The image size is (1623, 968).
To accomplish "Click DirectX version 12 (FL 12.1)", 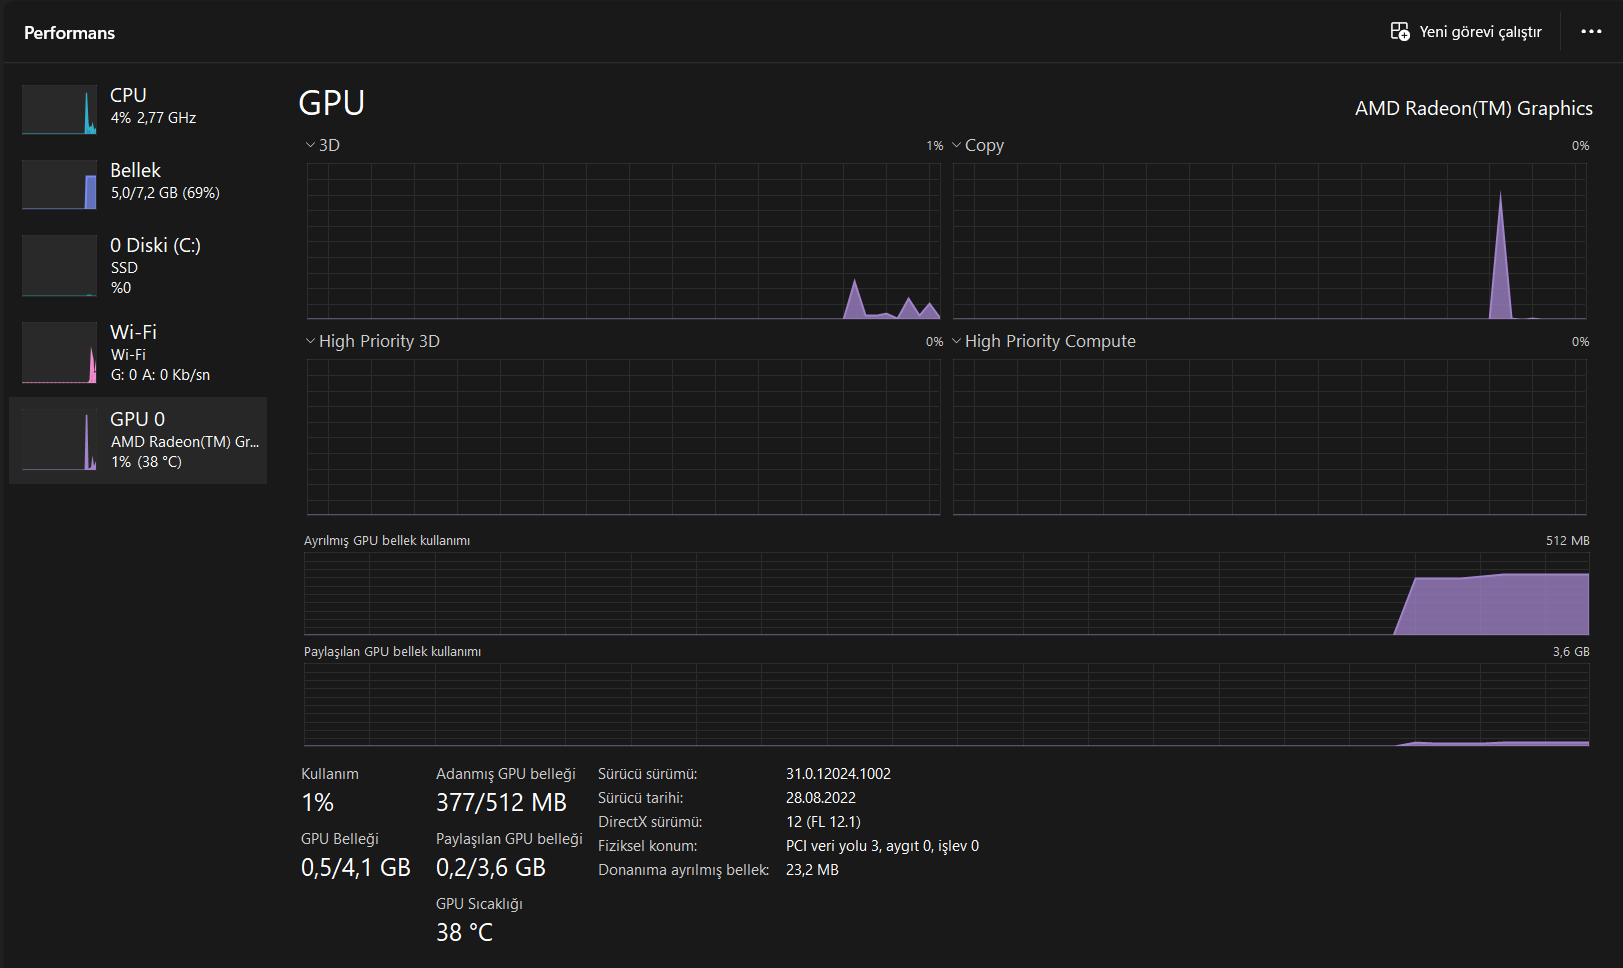I will pos(823,822).
